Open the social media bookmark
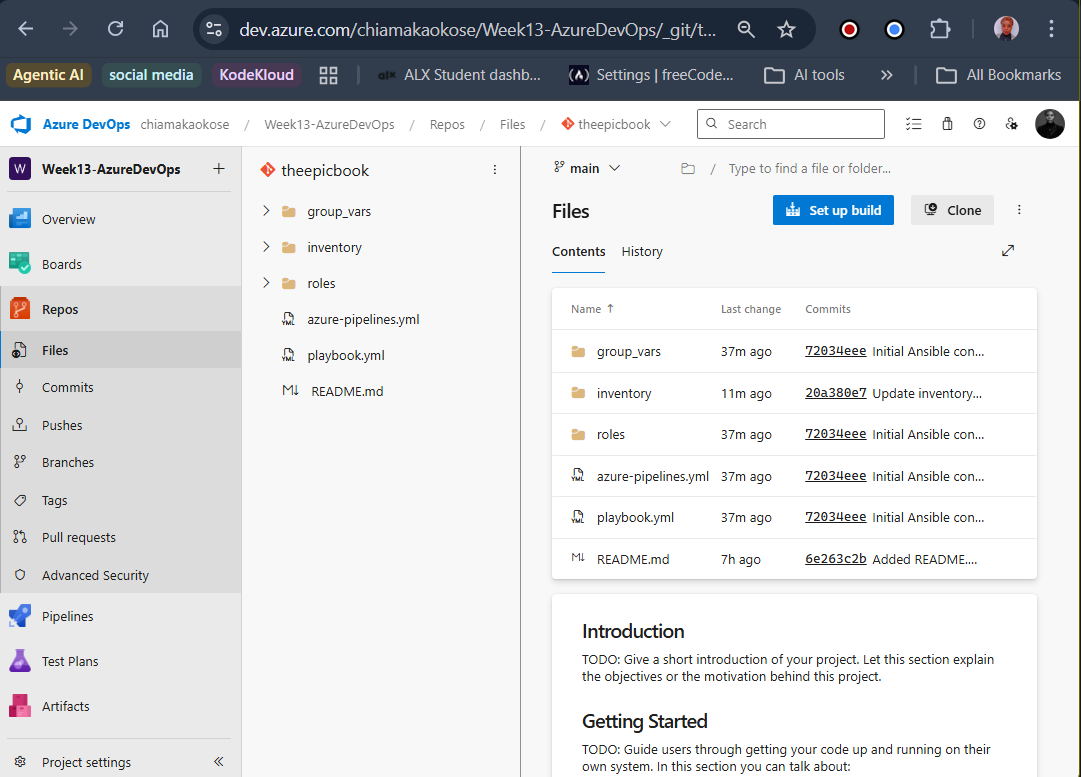 tap(151, 75)
